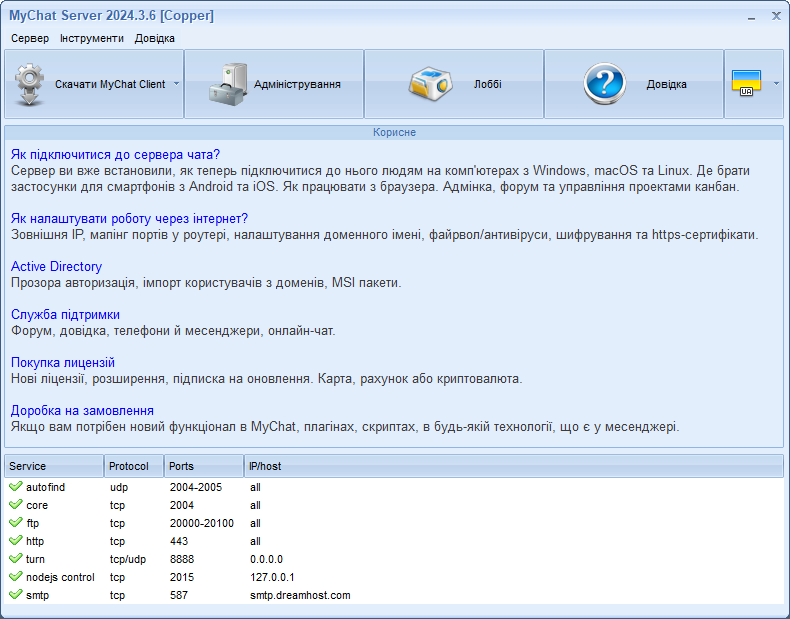Open the Доробка на замовлення link
This screenshot has width=790, height=619.
[82, 410]
